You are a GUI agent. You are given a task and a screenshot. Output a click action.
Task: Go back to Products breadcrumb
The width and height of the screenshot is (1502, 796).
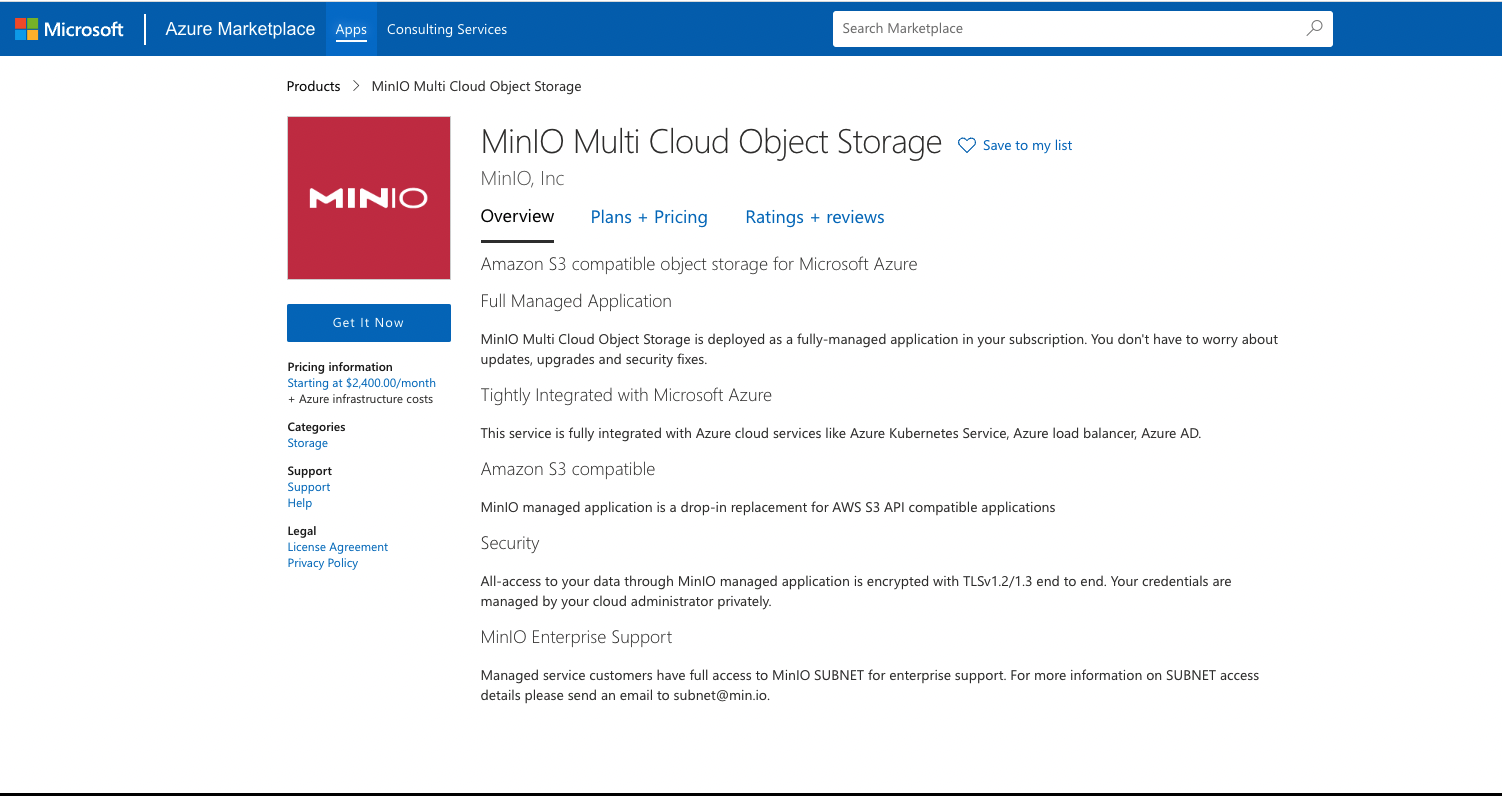[x=313, y=86]
